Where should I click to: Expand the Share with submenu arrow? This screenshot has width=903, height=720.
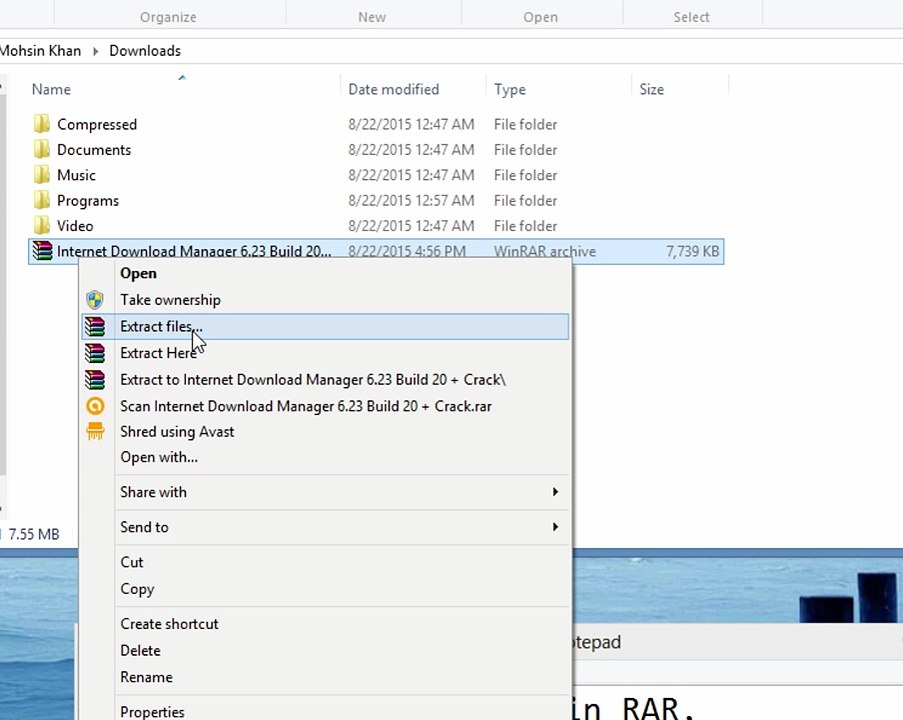pyautogui.click(x=555, y=492)
